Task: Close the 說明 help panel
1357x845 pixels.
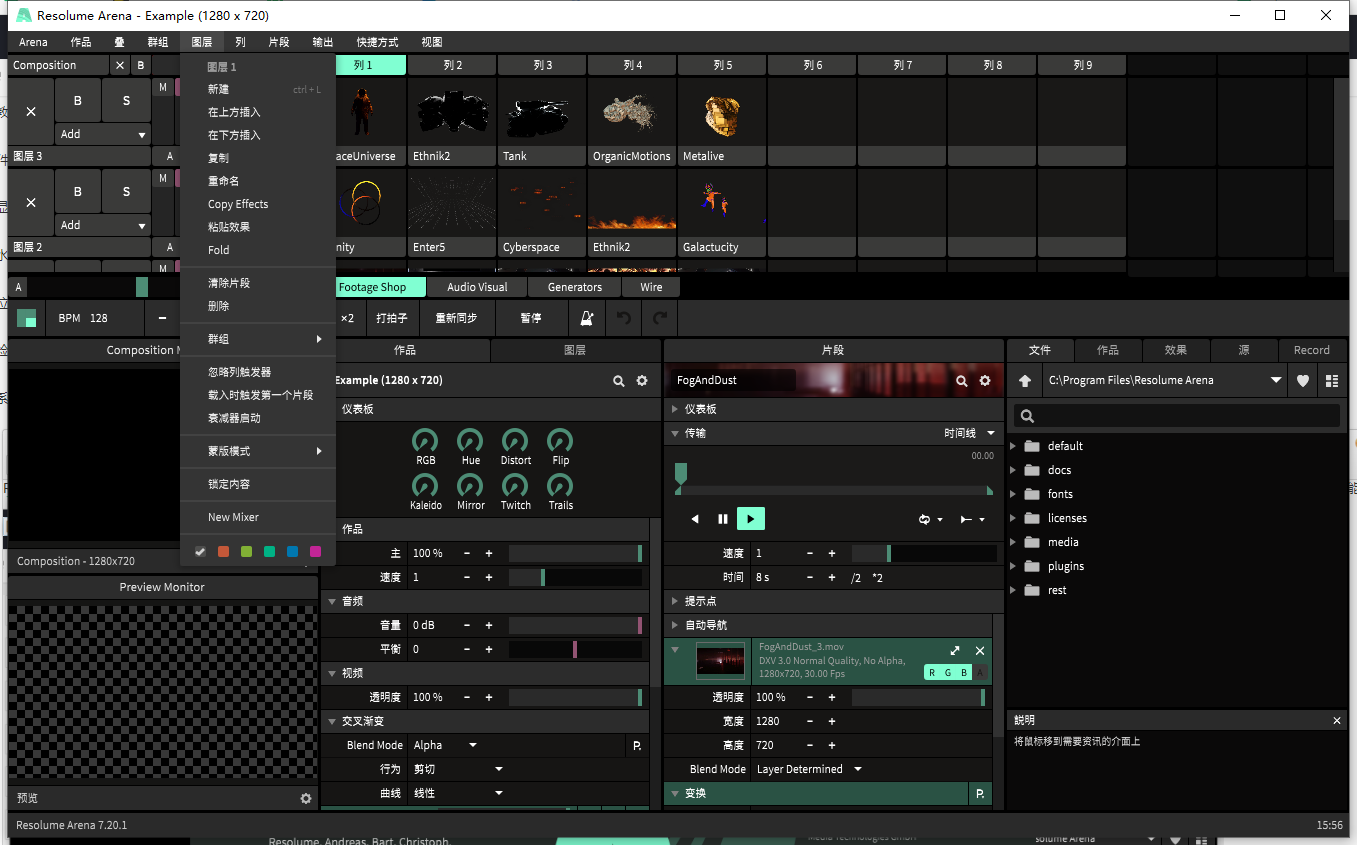Action: [x=1337, y=720]
